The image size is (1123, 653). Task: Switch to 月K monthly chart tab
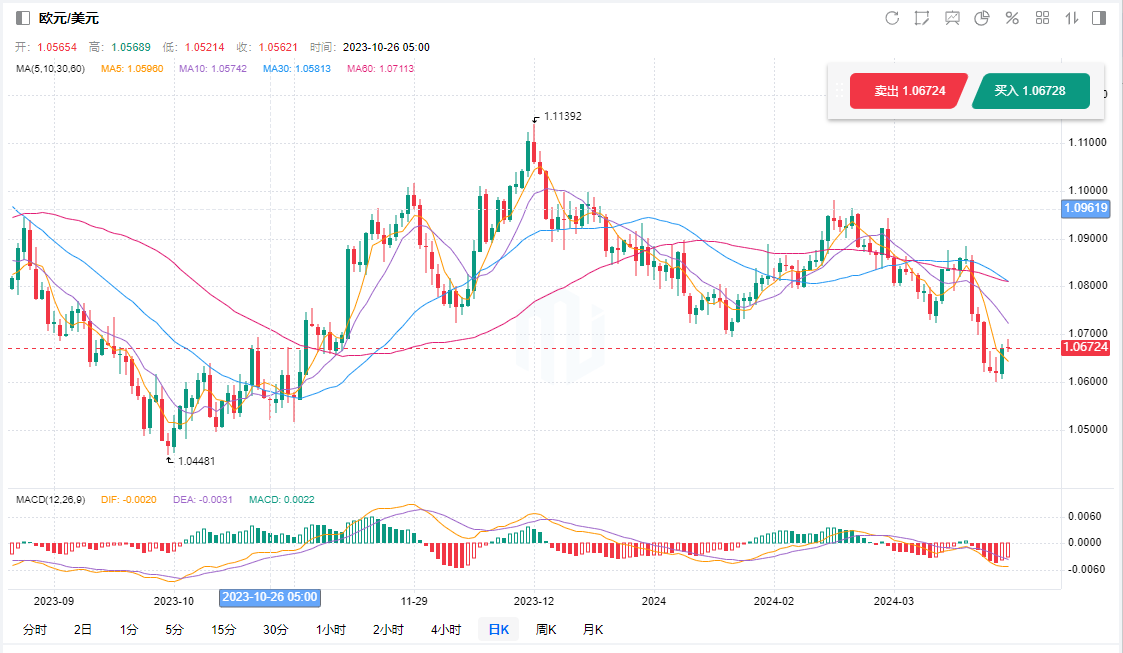[x=594, y=630]
